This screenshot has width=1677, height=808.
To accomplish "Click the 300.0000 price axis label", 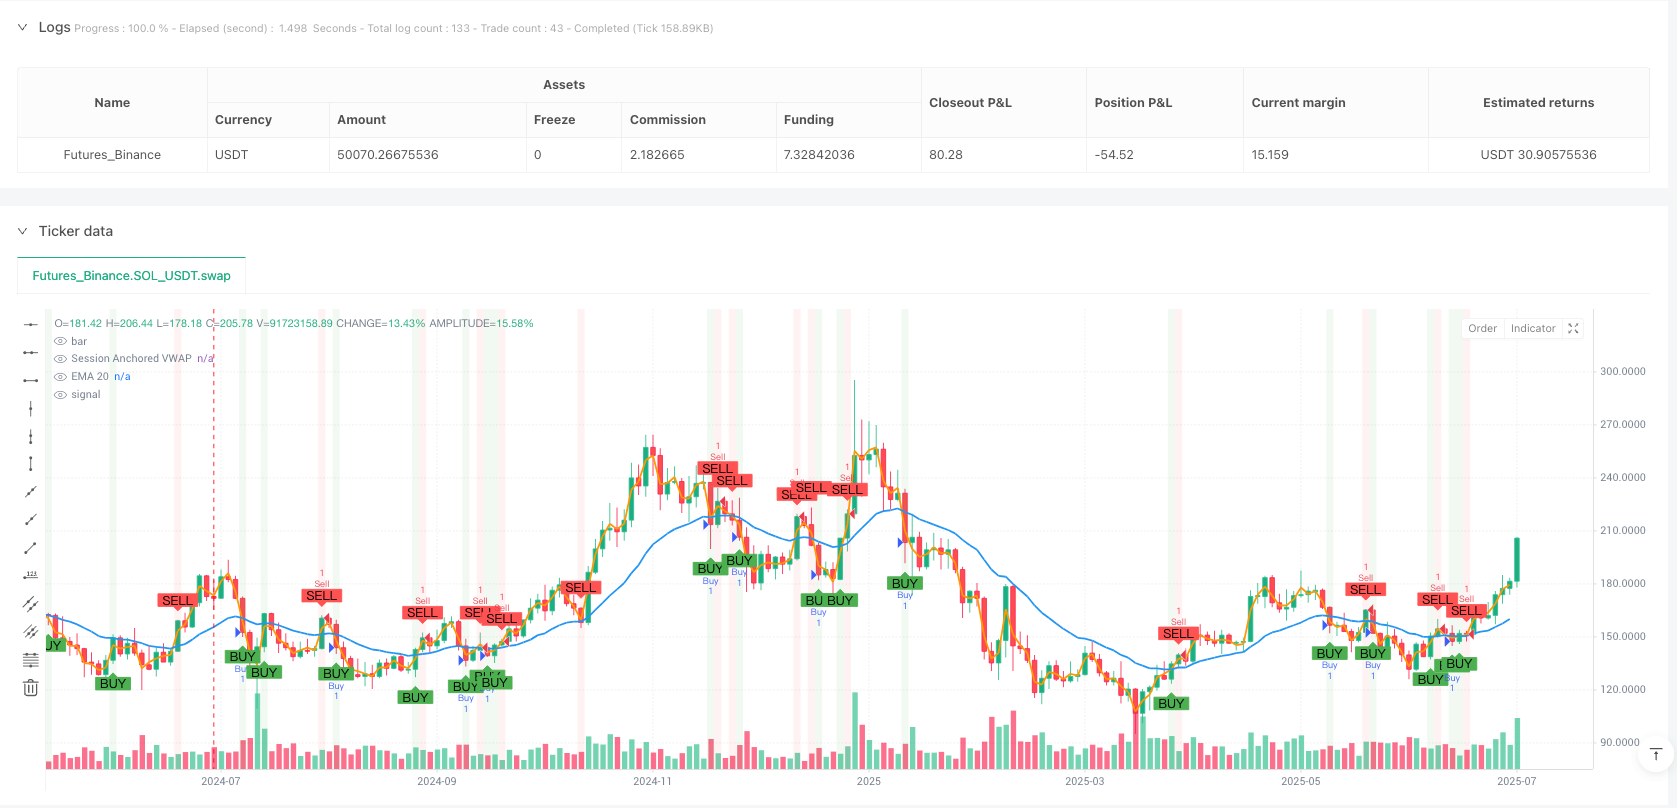I will tap(1622, 371).
